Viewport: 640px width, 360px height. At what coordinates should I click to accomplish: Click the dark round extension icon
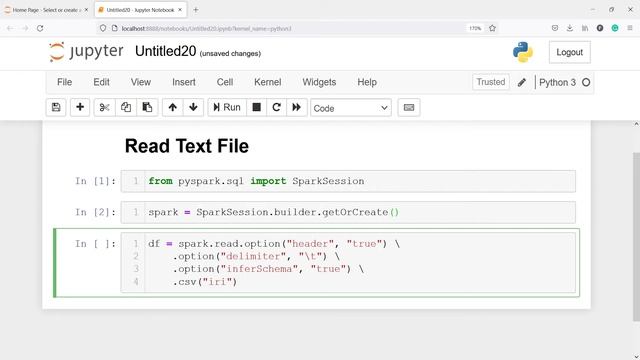pyautogui.click(x=600, y=28)
